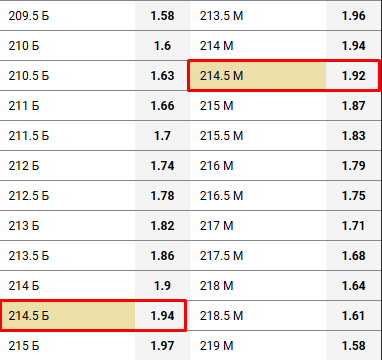Choose odds 1.78 for 212.5 Б
Screen dimensions: 382x360
(x=162, y=196)
